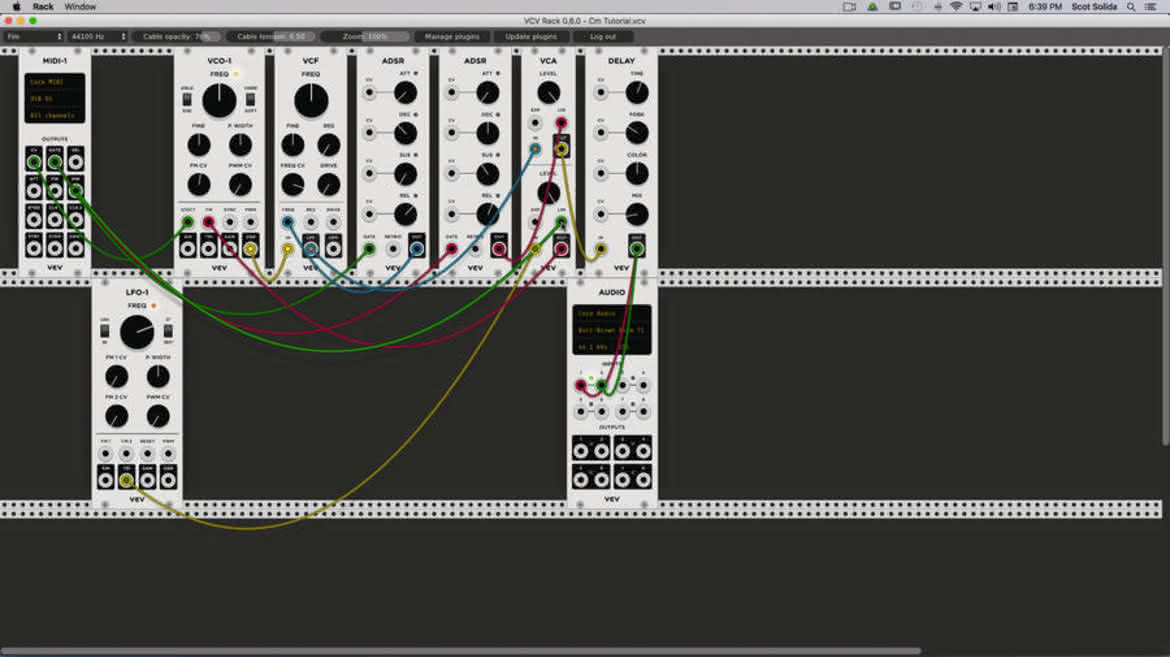Click the Manage plugins button
1170x657 pixels.
(x=452, y=36)
